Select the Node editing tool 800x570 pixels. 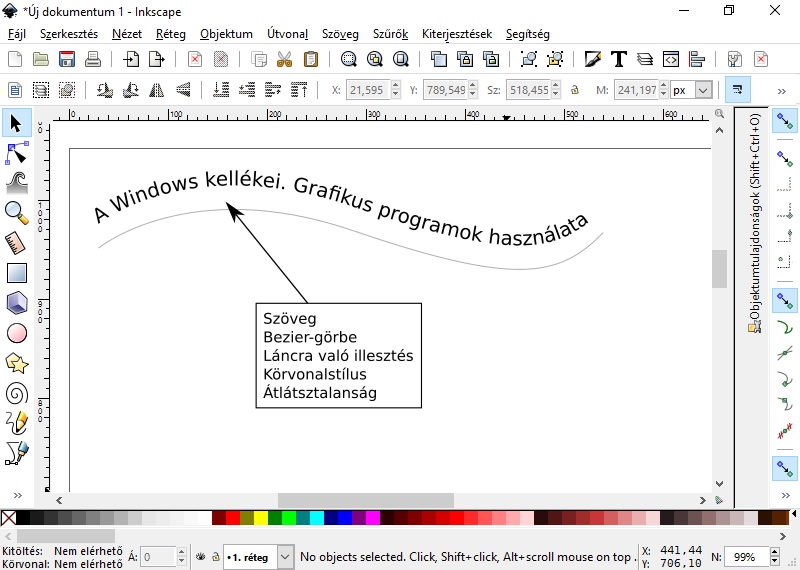16,153
